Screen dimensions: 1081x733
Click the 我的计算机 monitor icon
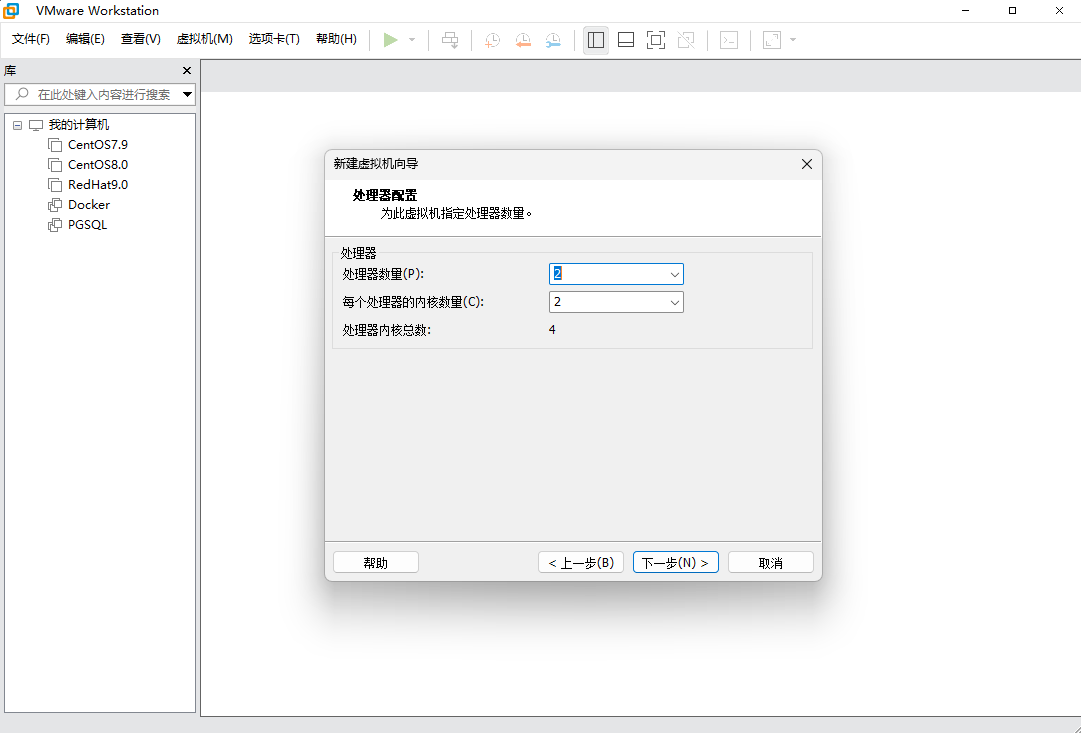[x=36, y=125]
